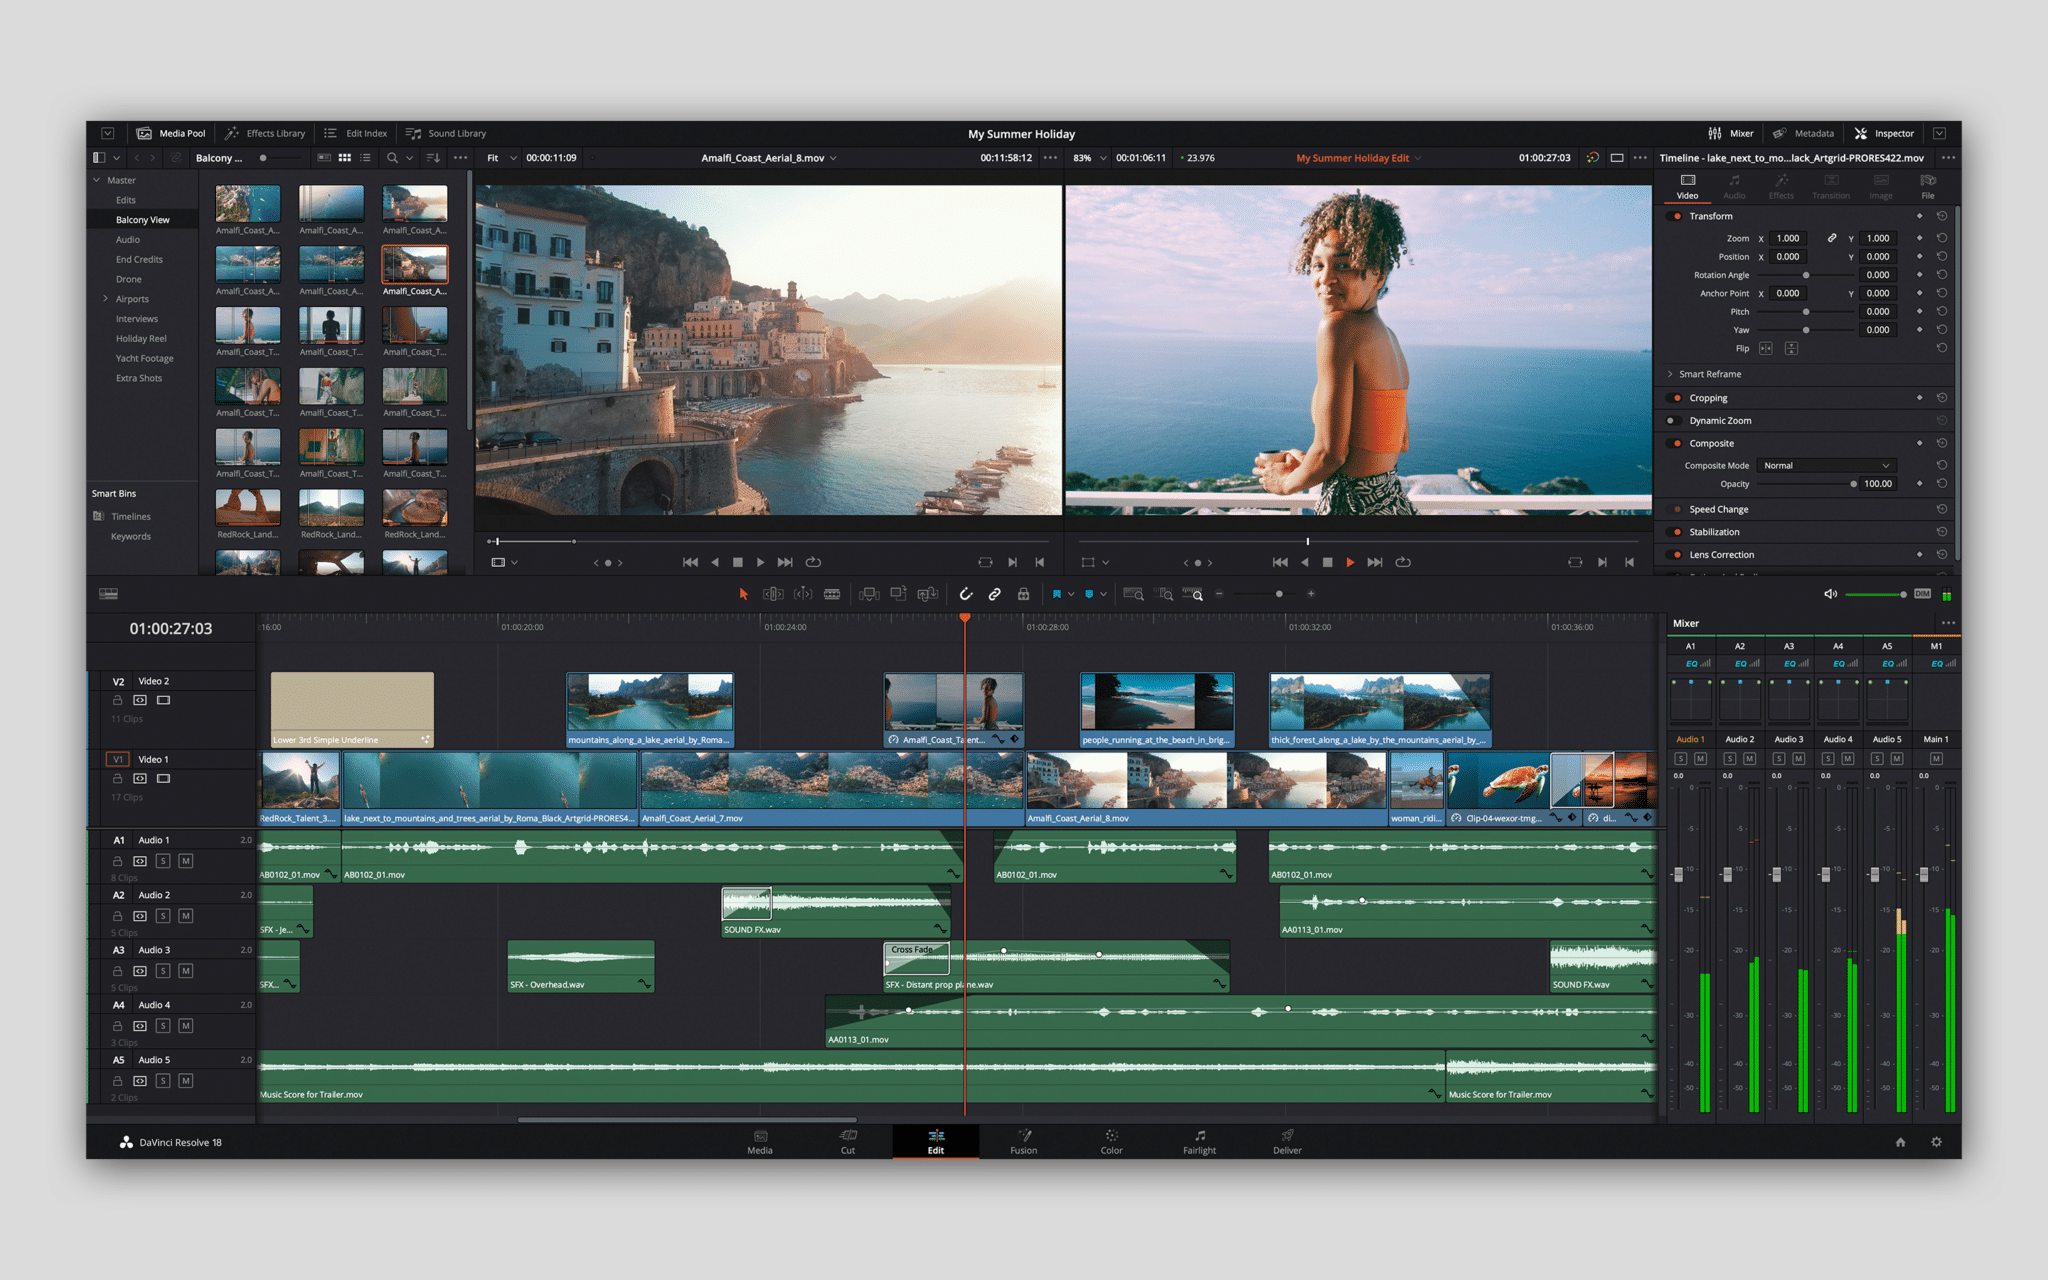This screenshot has height=1280, width=2048.
Task: Open the source viewer Fit zoom dropdown
Action: [502, 158]
